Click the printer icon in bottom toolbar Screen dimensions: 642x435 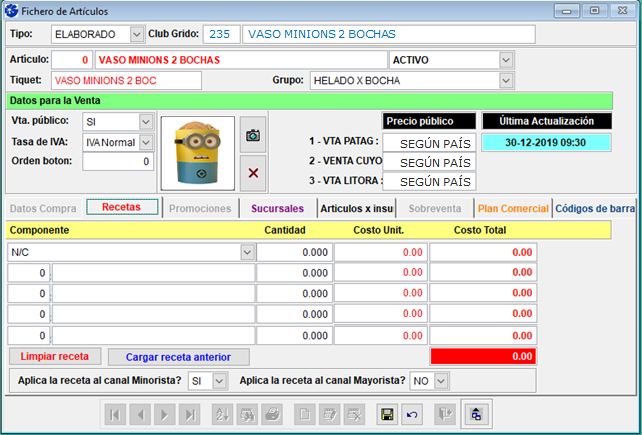271,413
